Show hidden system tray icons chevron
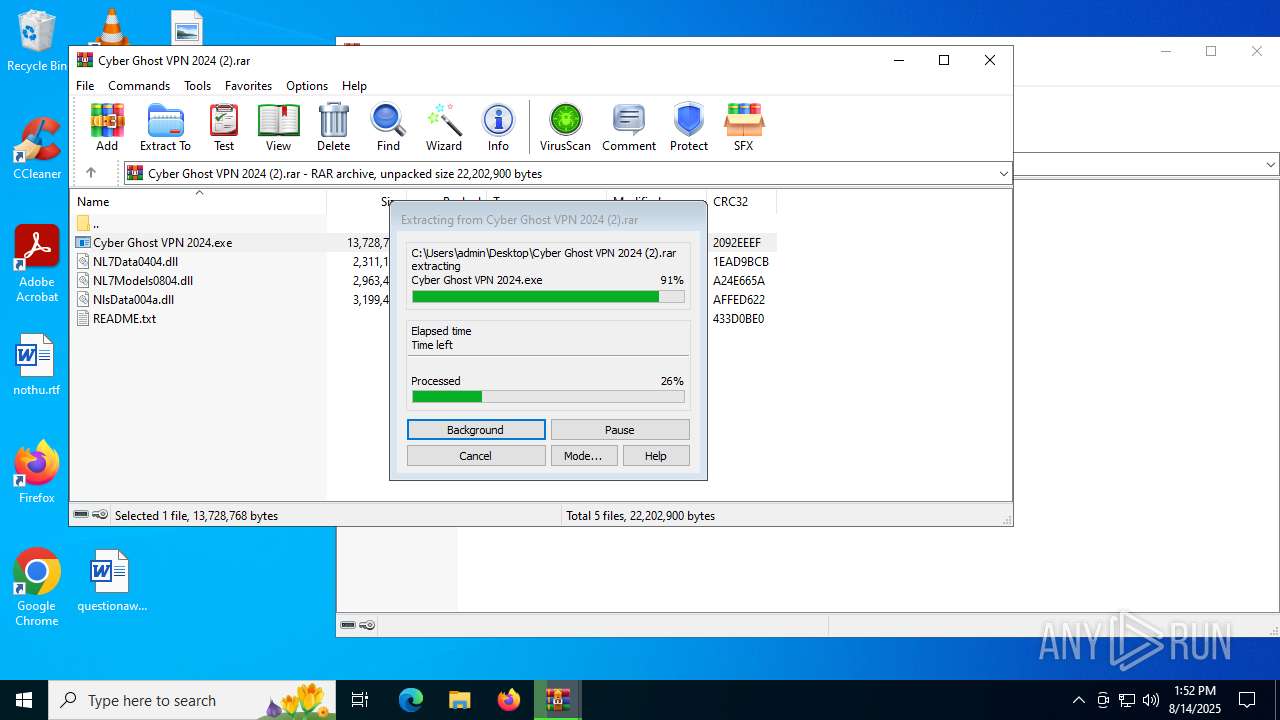The image size is (1280, 720). (1078, 700)
